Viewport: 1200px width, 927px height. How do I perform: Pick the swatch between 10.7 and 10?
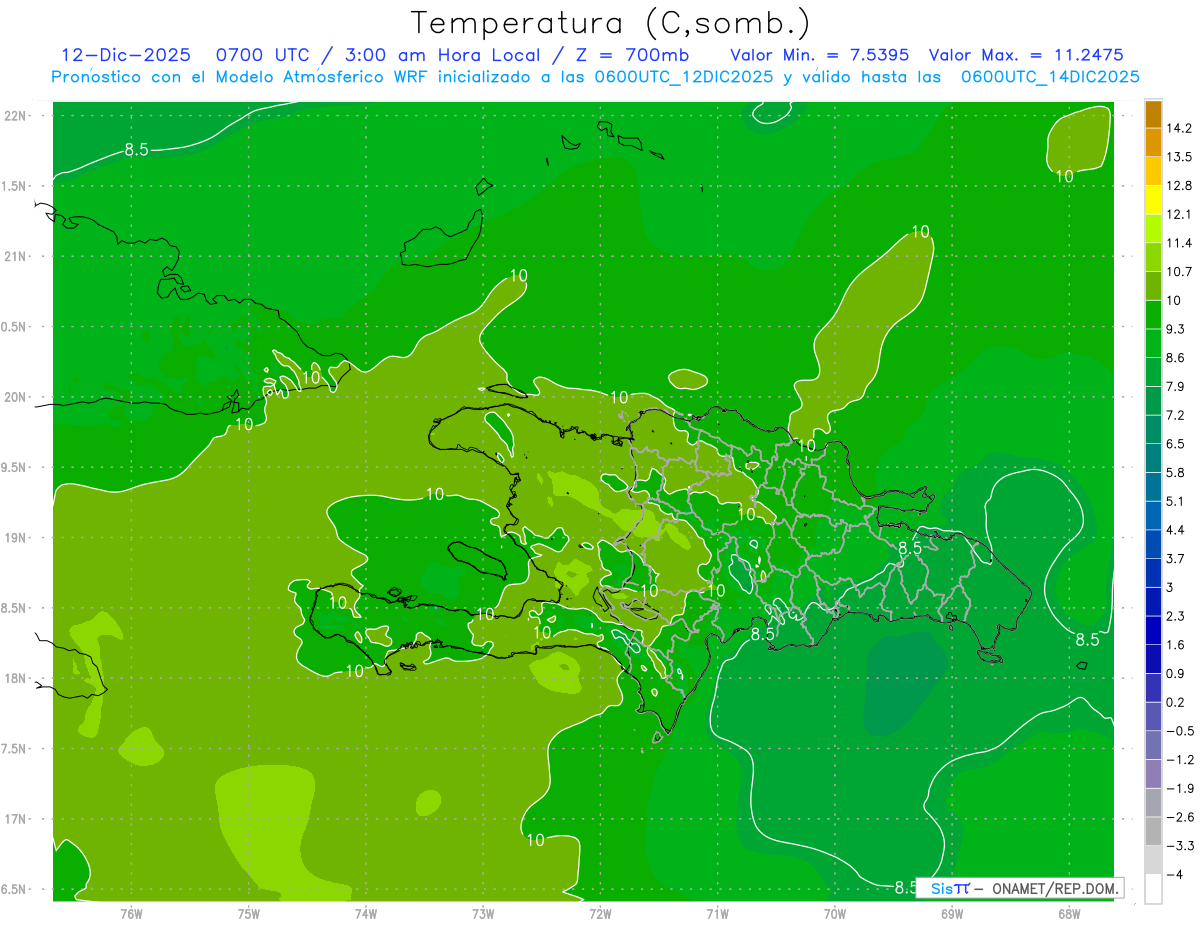tap(1153, 286)
